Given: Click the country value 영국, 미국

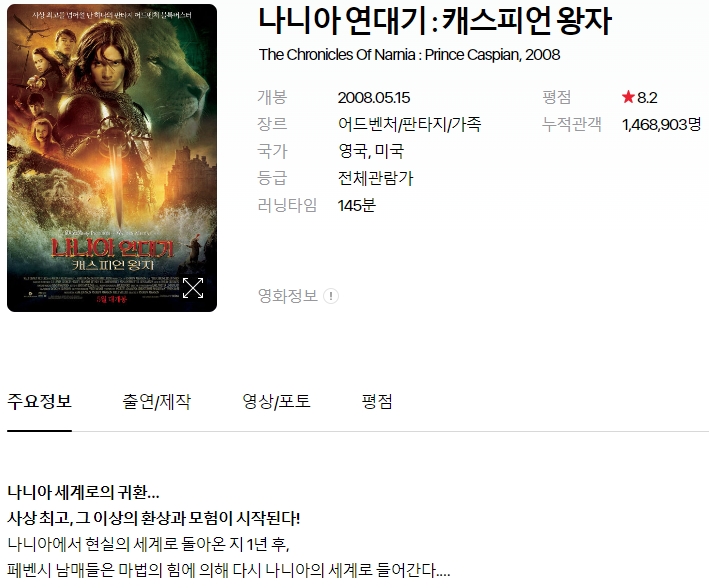Looking at the screenshot, I should (371, 151).
